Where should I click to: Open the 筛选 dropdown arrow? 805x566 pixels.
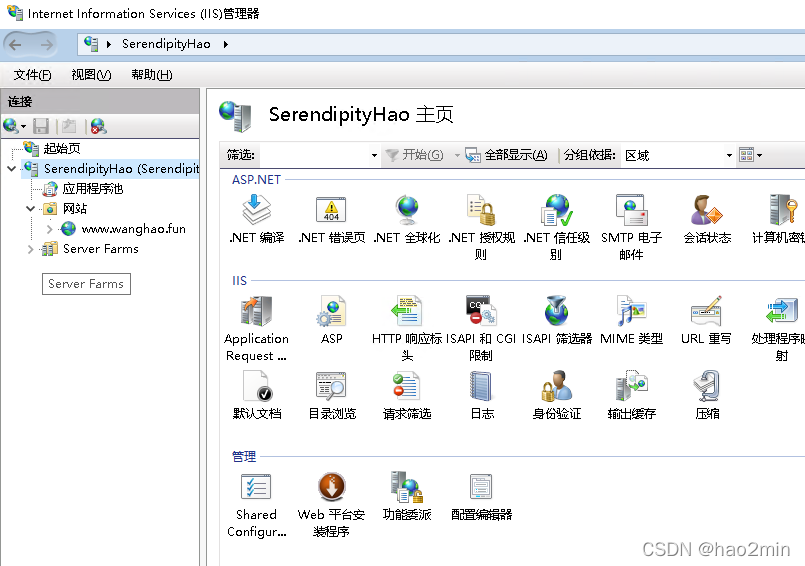374,155
